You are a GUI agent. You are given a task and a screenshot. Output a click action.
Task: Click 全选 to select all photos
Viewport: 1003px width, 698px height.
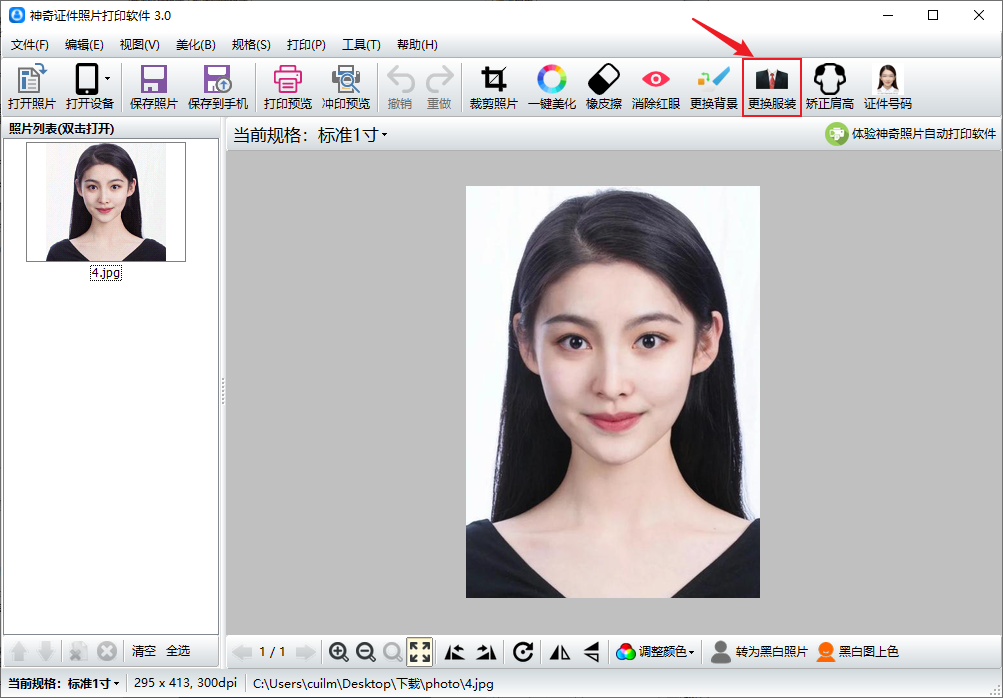(x=178, y=651)
